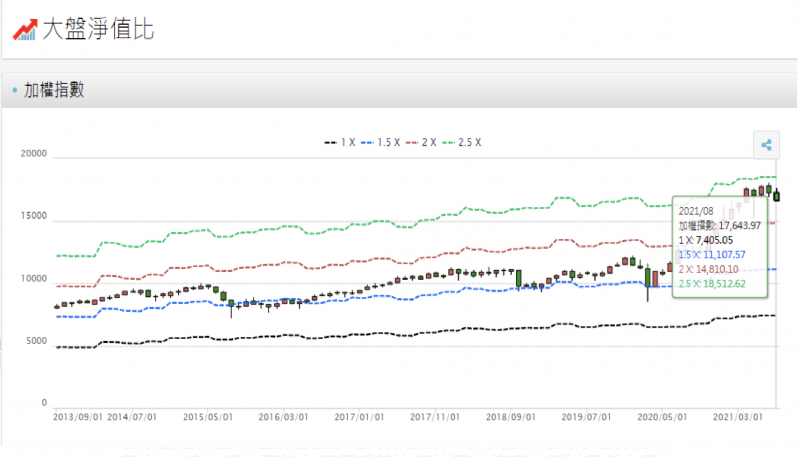This screenshot has width=800, height=457.
Task: Click the 2017/11/01 x-axis label
Action: tap(435, 417)
